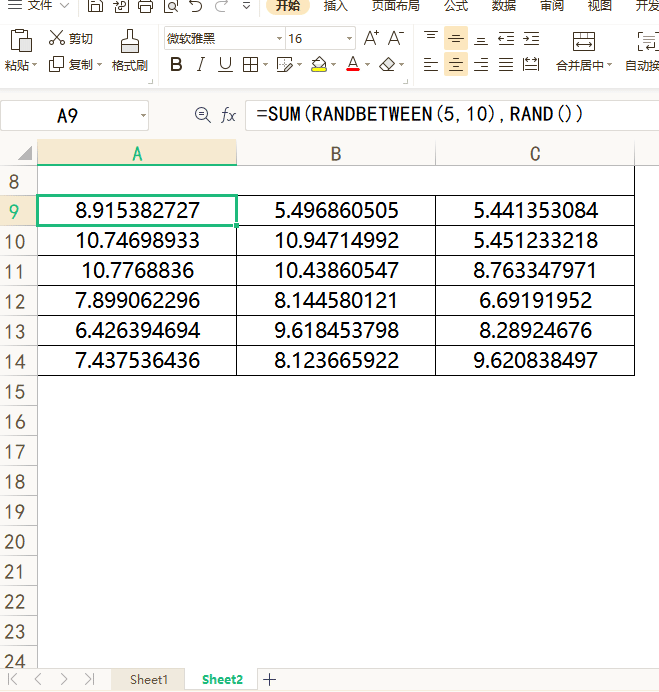Switch to Page Layout (页面布局) tab
Viewport: 659px width, 692px height.
click(395, 6)
